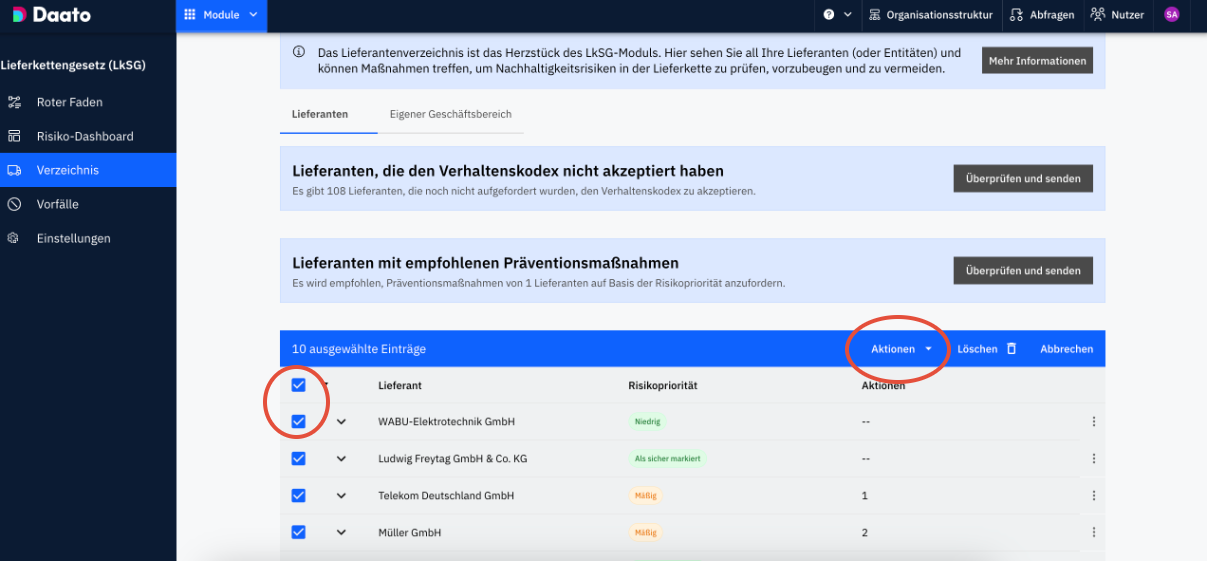Uncheck WABU-Elektrotechnik GmbH checkbox
This screenshot has width=1207, height=561.
click(x=298, y=421)
